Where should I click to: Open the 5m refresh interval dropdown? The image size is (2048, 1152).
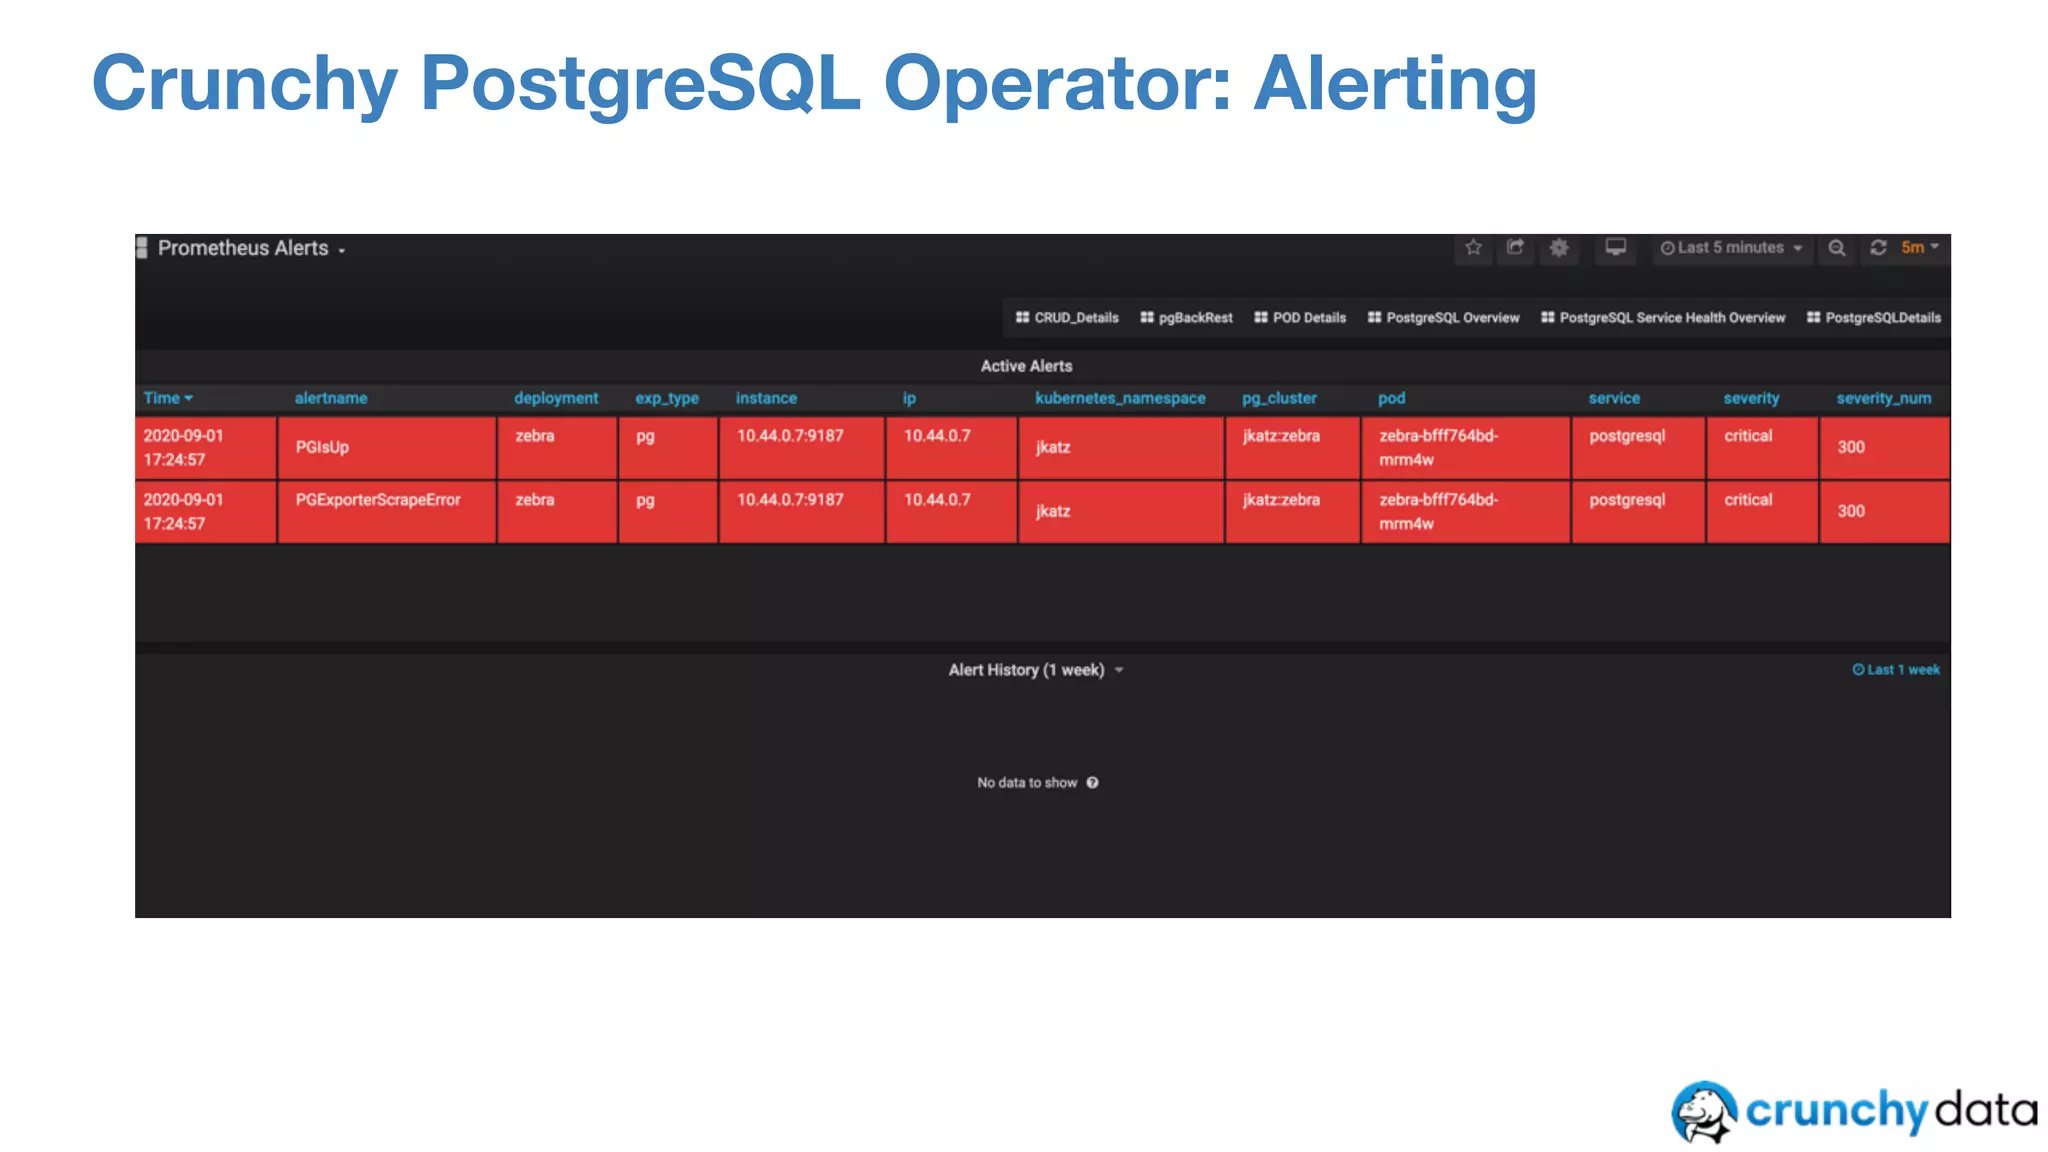(1920, 248)
